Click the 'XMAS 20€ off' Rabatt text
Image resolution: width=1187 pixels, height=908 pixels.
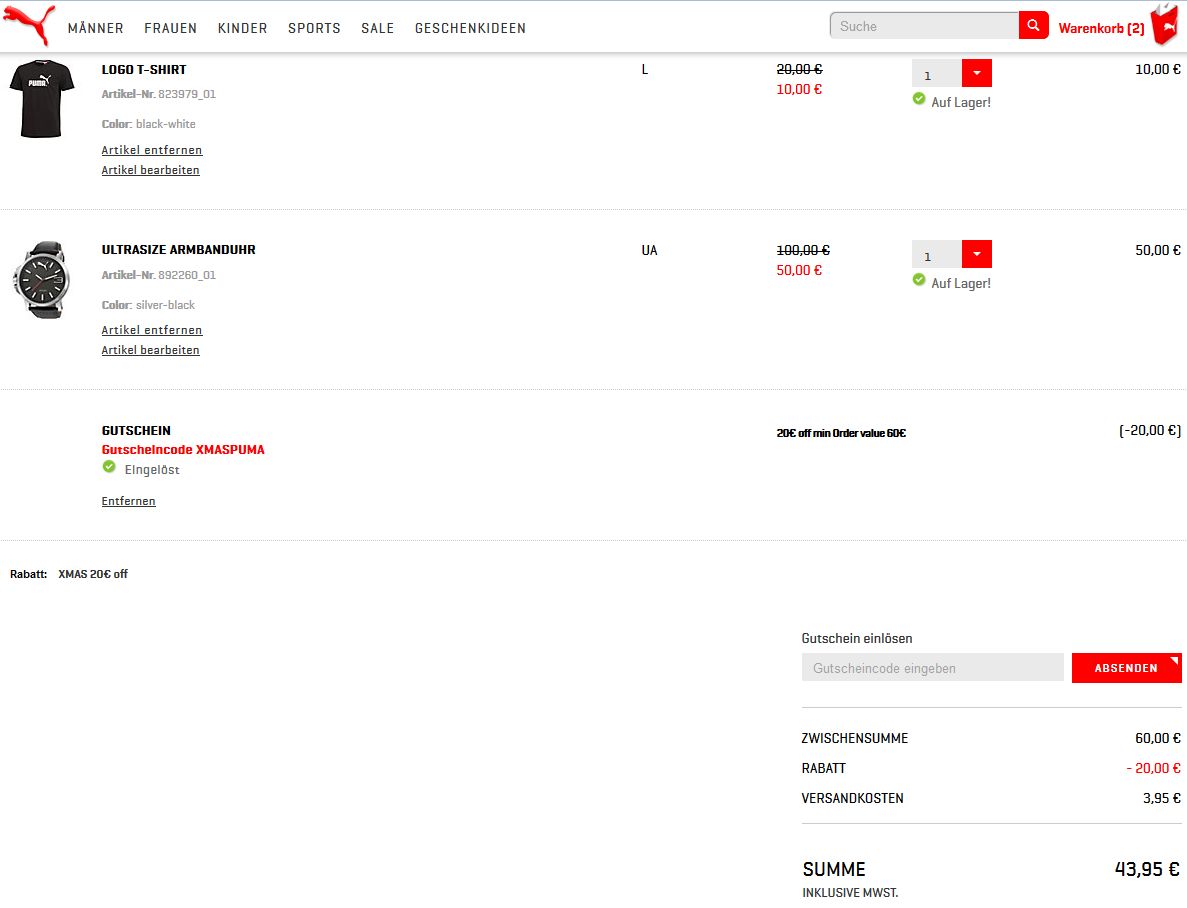point(93,574)
